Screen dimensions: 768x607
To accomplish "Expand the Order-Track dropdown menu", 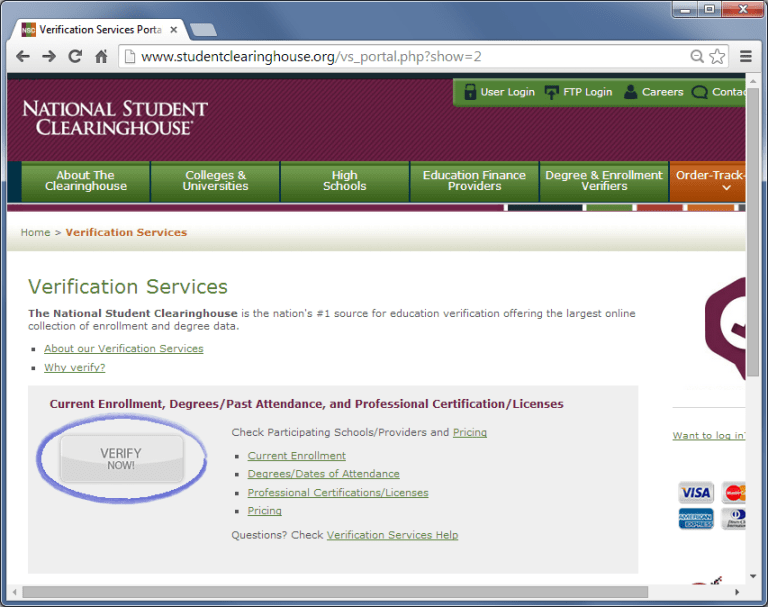I will point(708,181).
